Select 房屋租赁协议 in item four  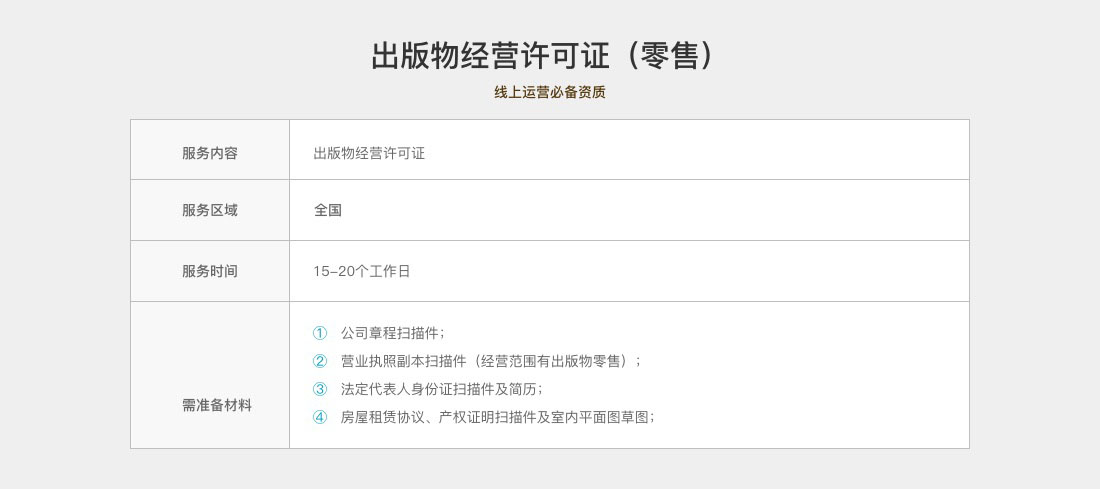(x=383, y=417)
